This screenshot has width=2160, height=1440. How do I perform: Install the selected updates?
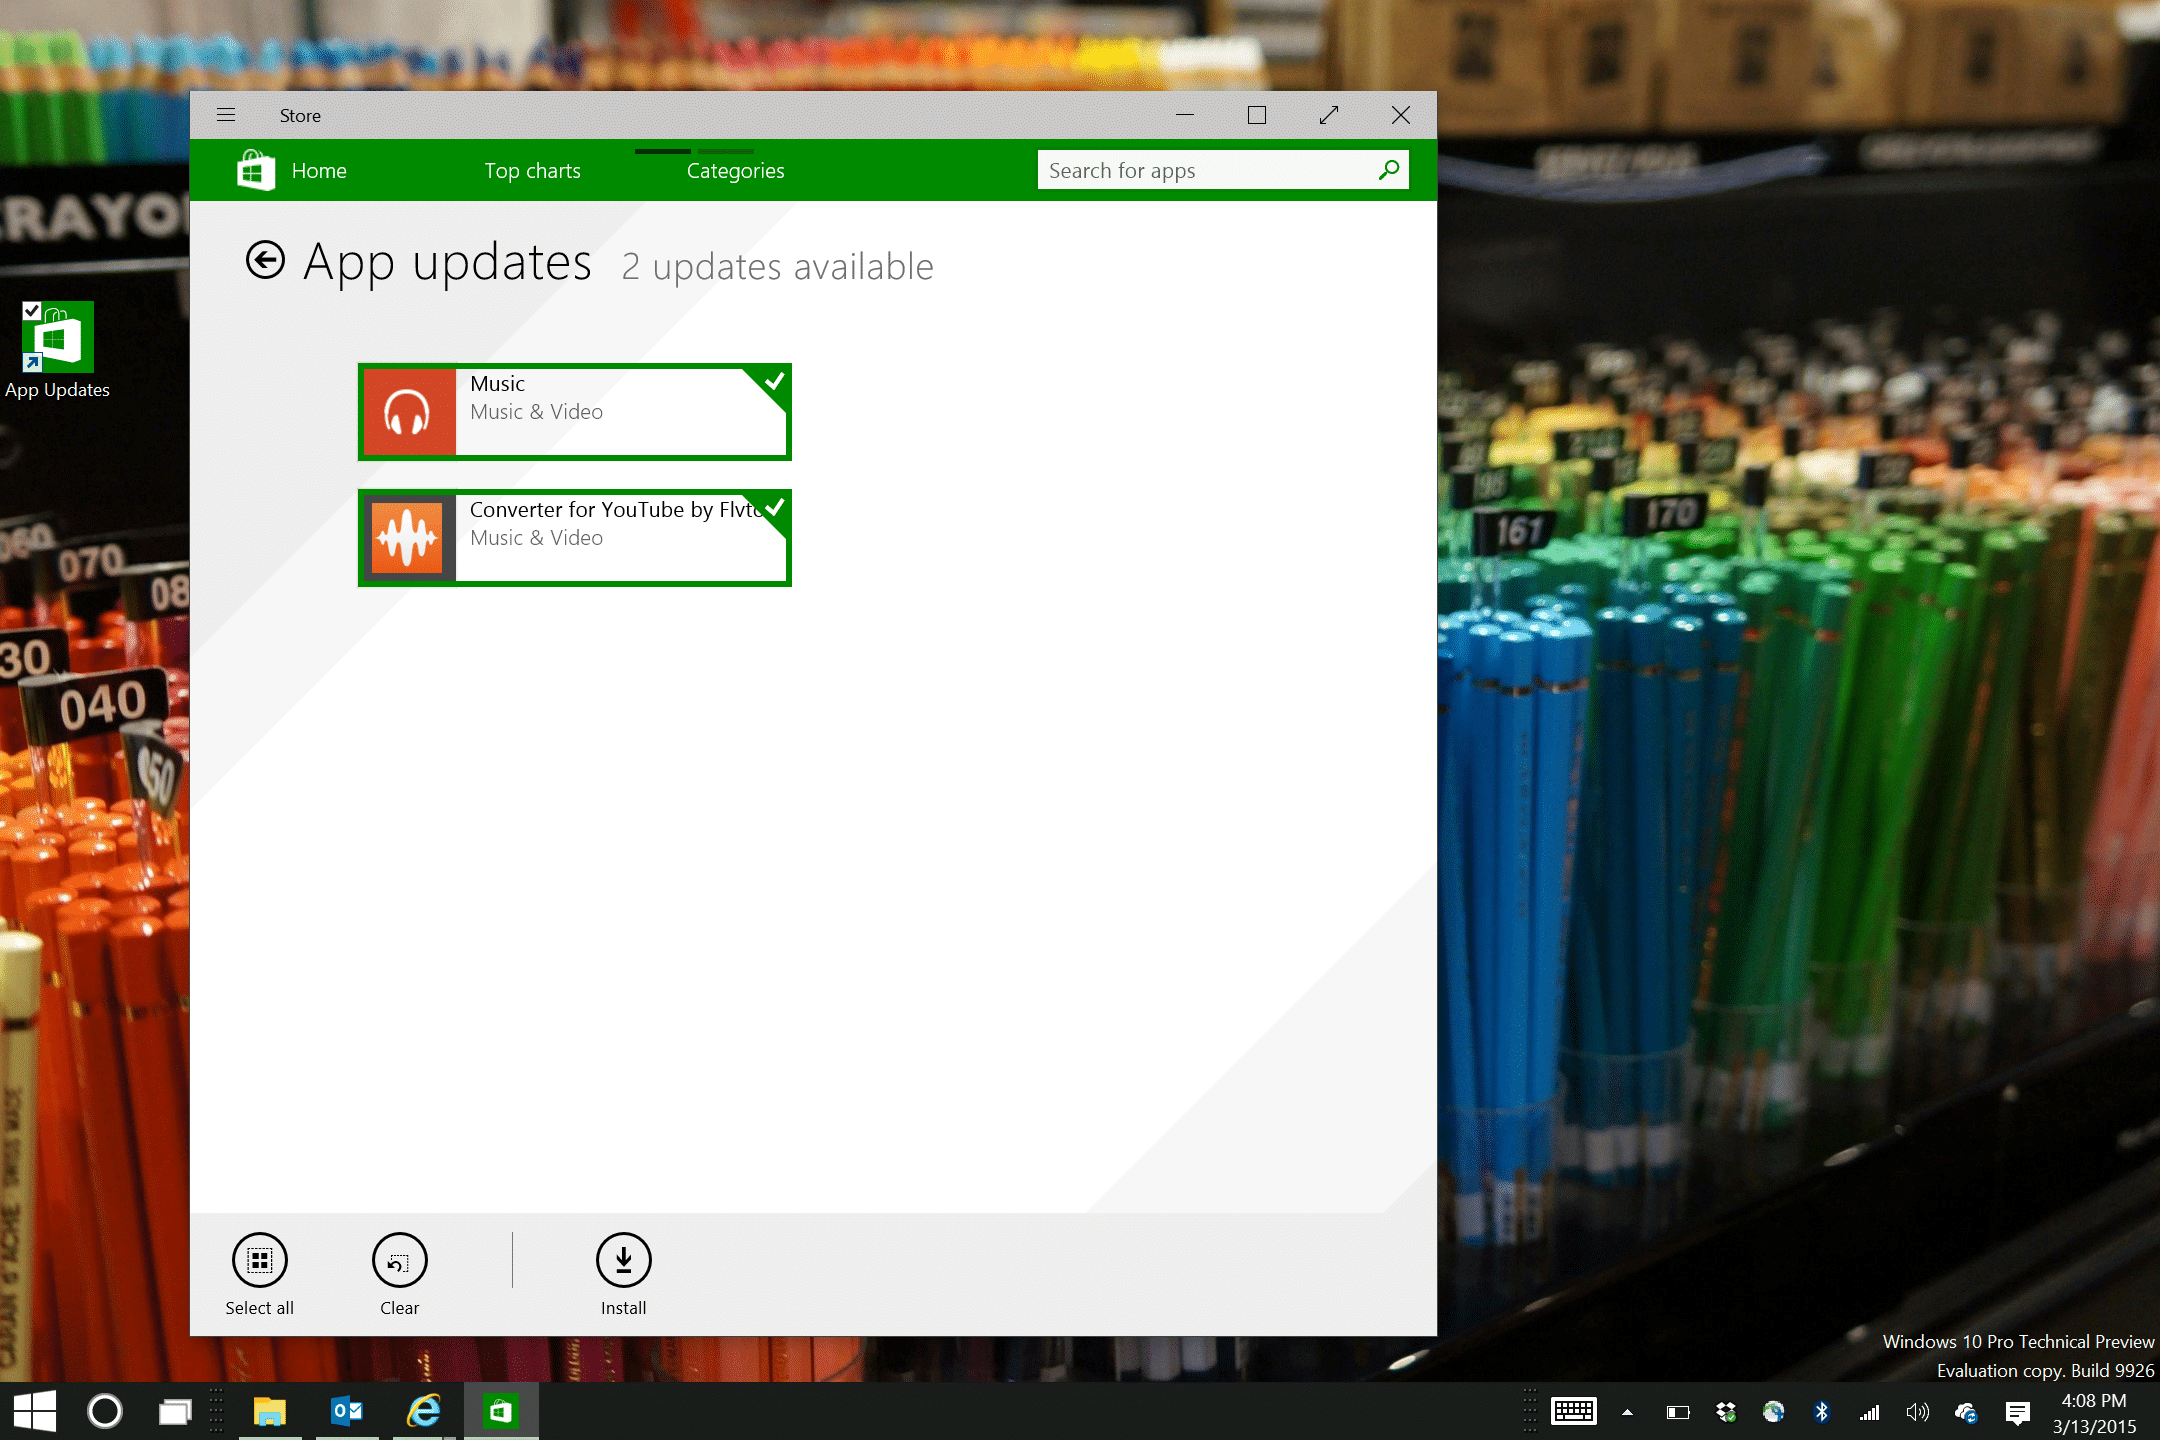[624, 1273]
